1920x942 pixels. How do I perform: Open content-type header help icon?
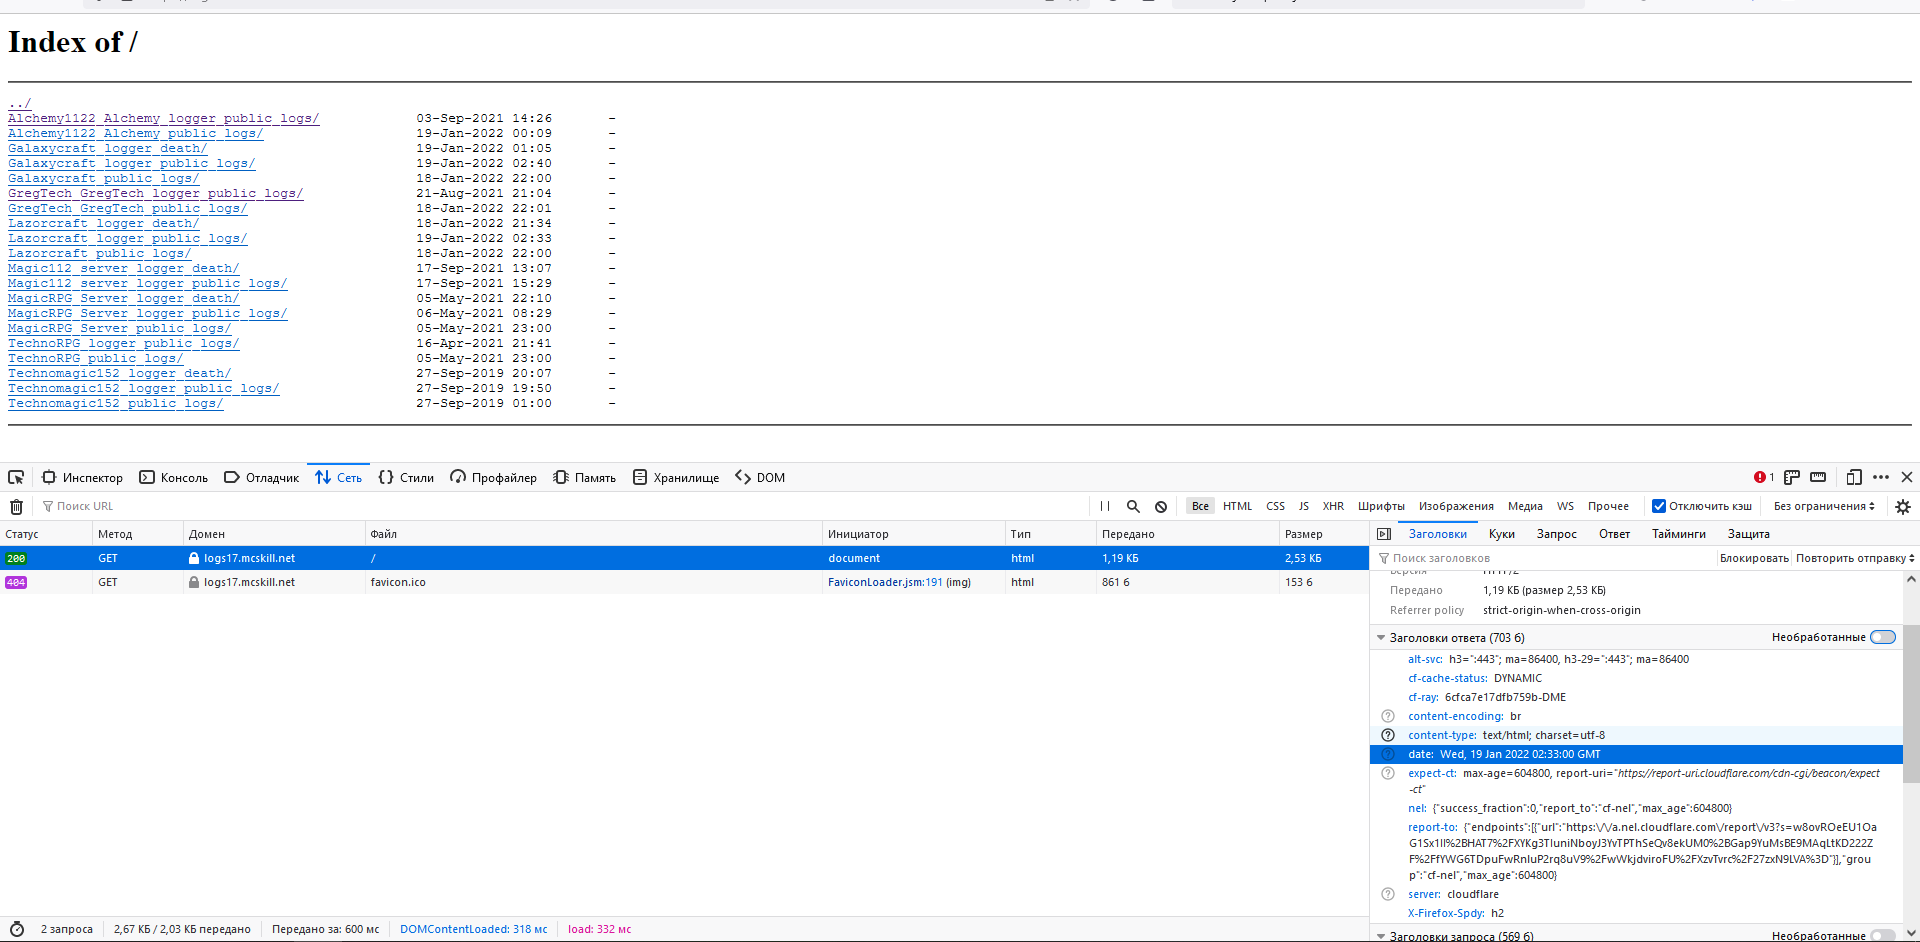(x=1388, y=735)
